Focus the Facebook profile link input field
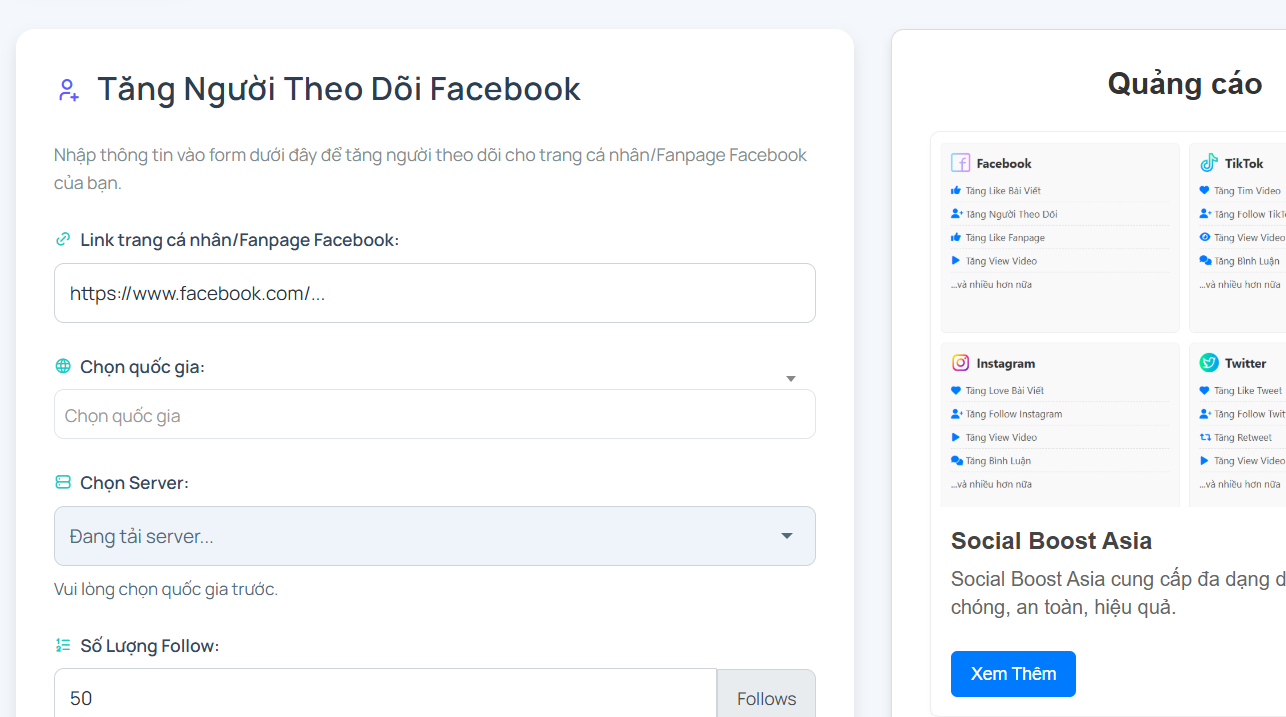Viewport: 1286px width, 717px height. tap(435, 293)
